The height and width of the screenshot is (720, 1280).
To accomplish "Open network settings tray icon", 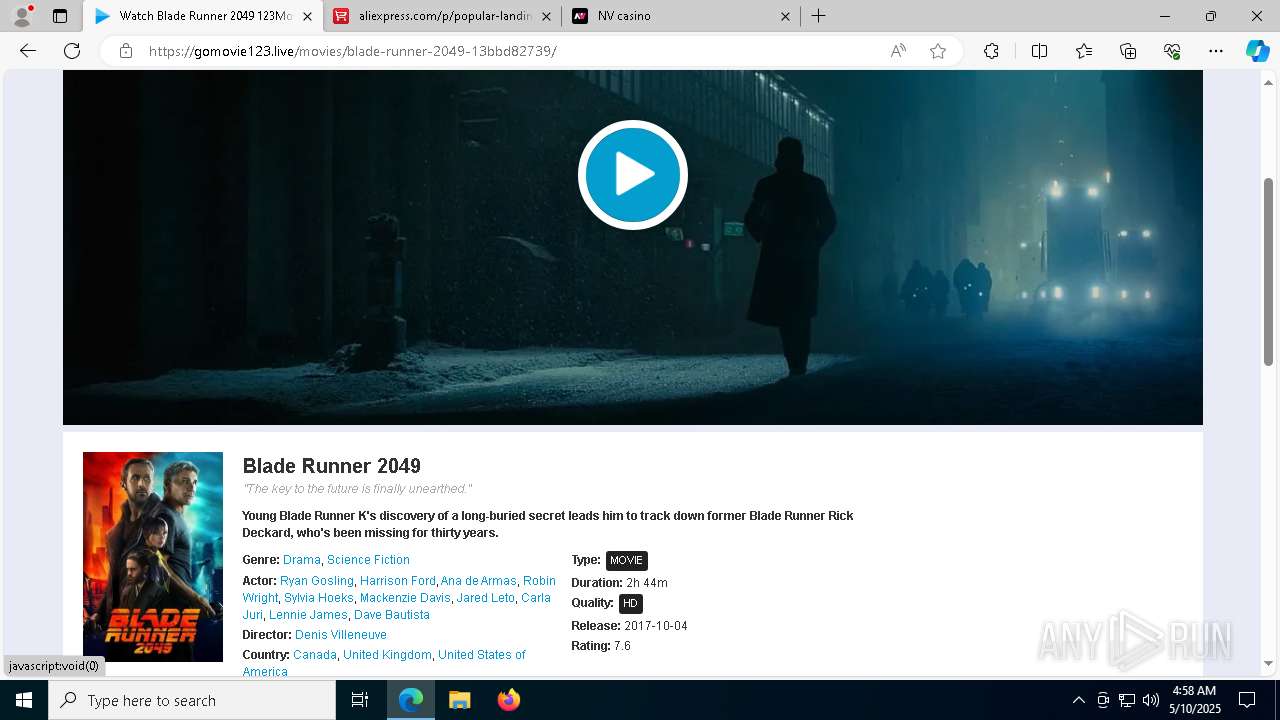I will click(1127, 700).
